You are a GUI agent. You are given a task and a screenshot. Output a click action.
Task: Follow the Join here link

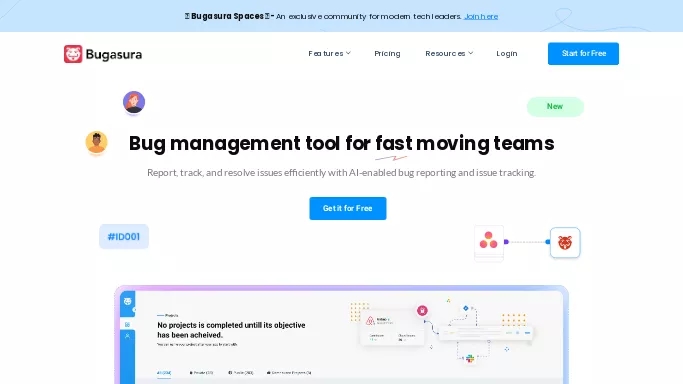(x=481, y=17)
